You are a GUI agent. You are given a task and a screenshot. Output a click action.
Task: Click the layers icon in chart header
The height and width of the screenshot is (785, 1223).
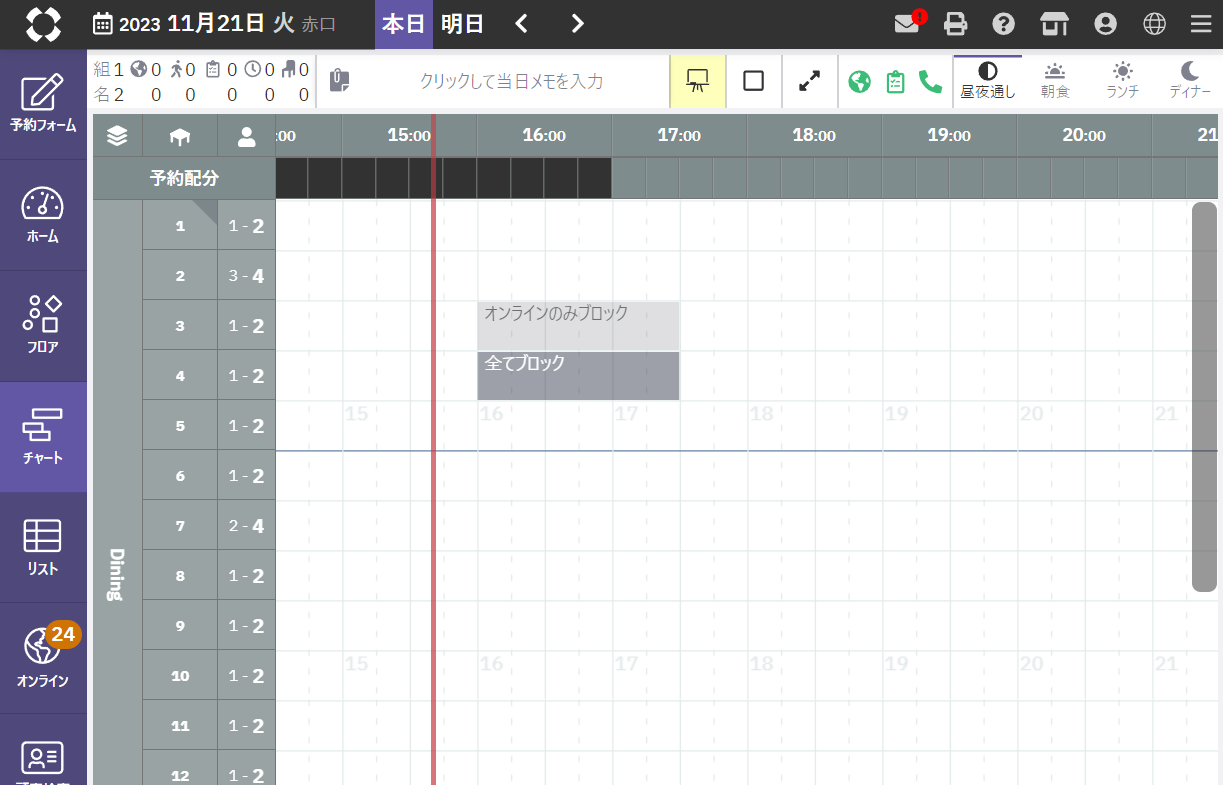pyautogui.click(x=117, y=136)
